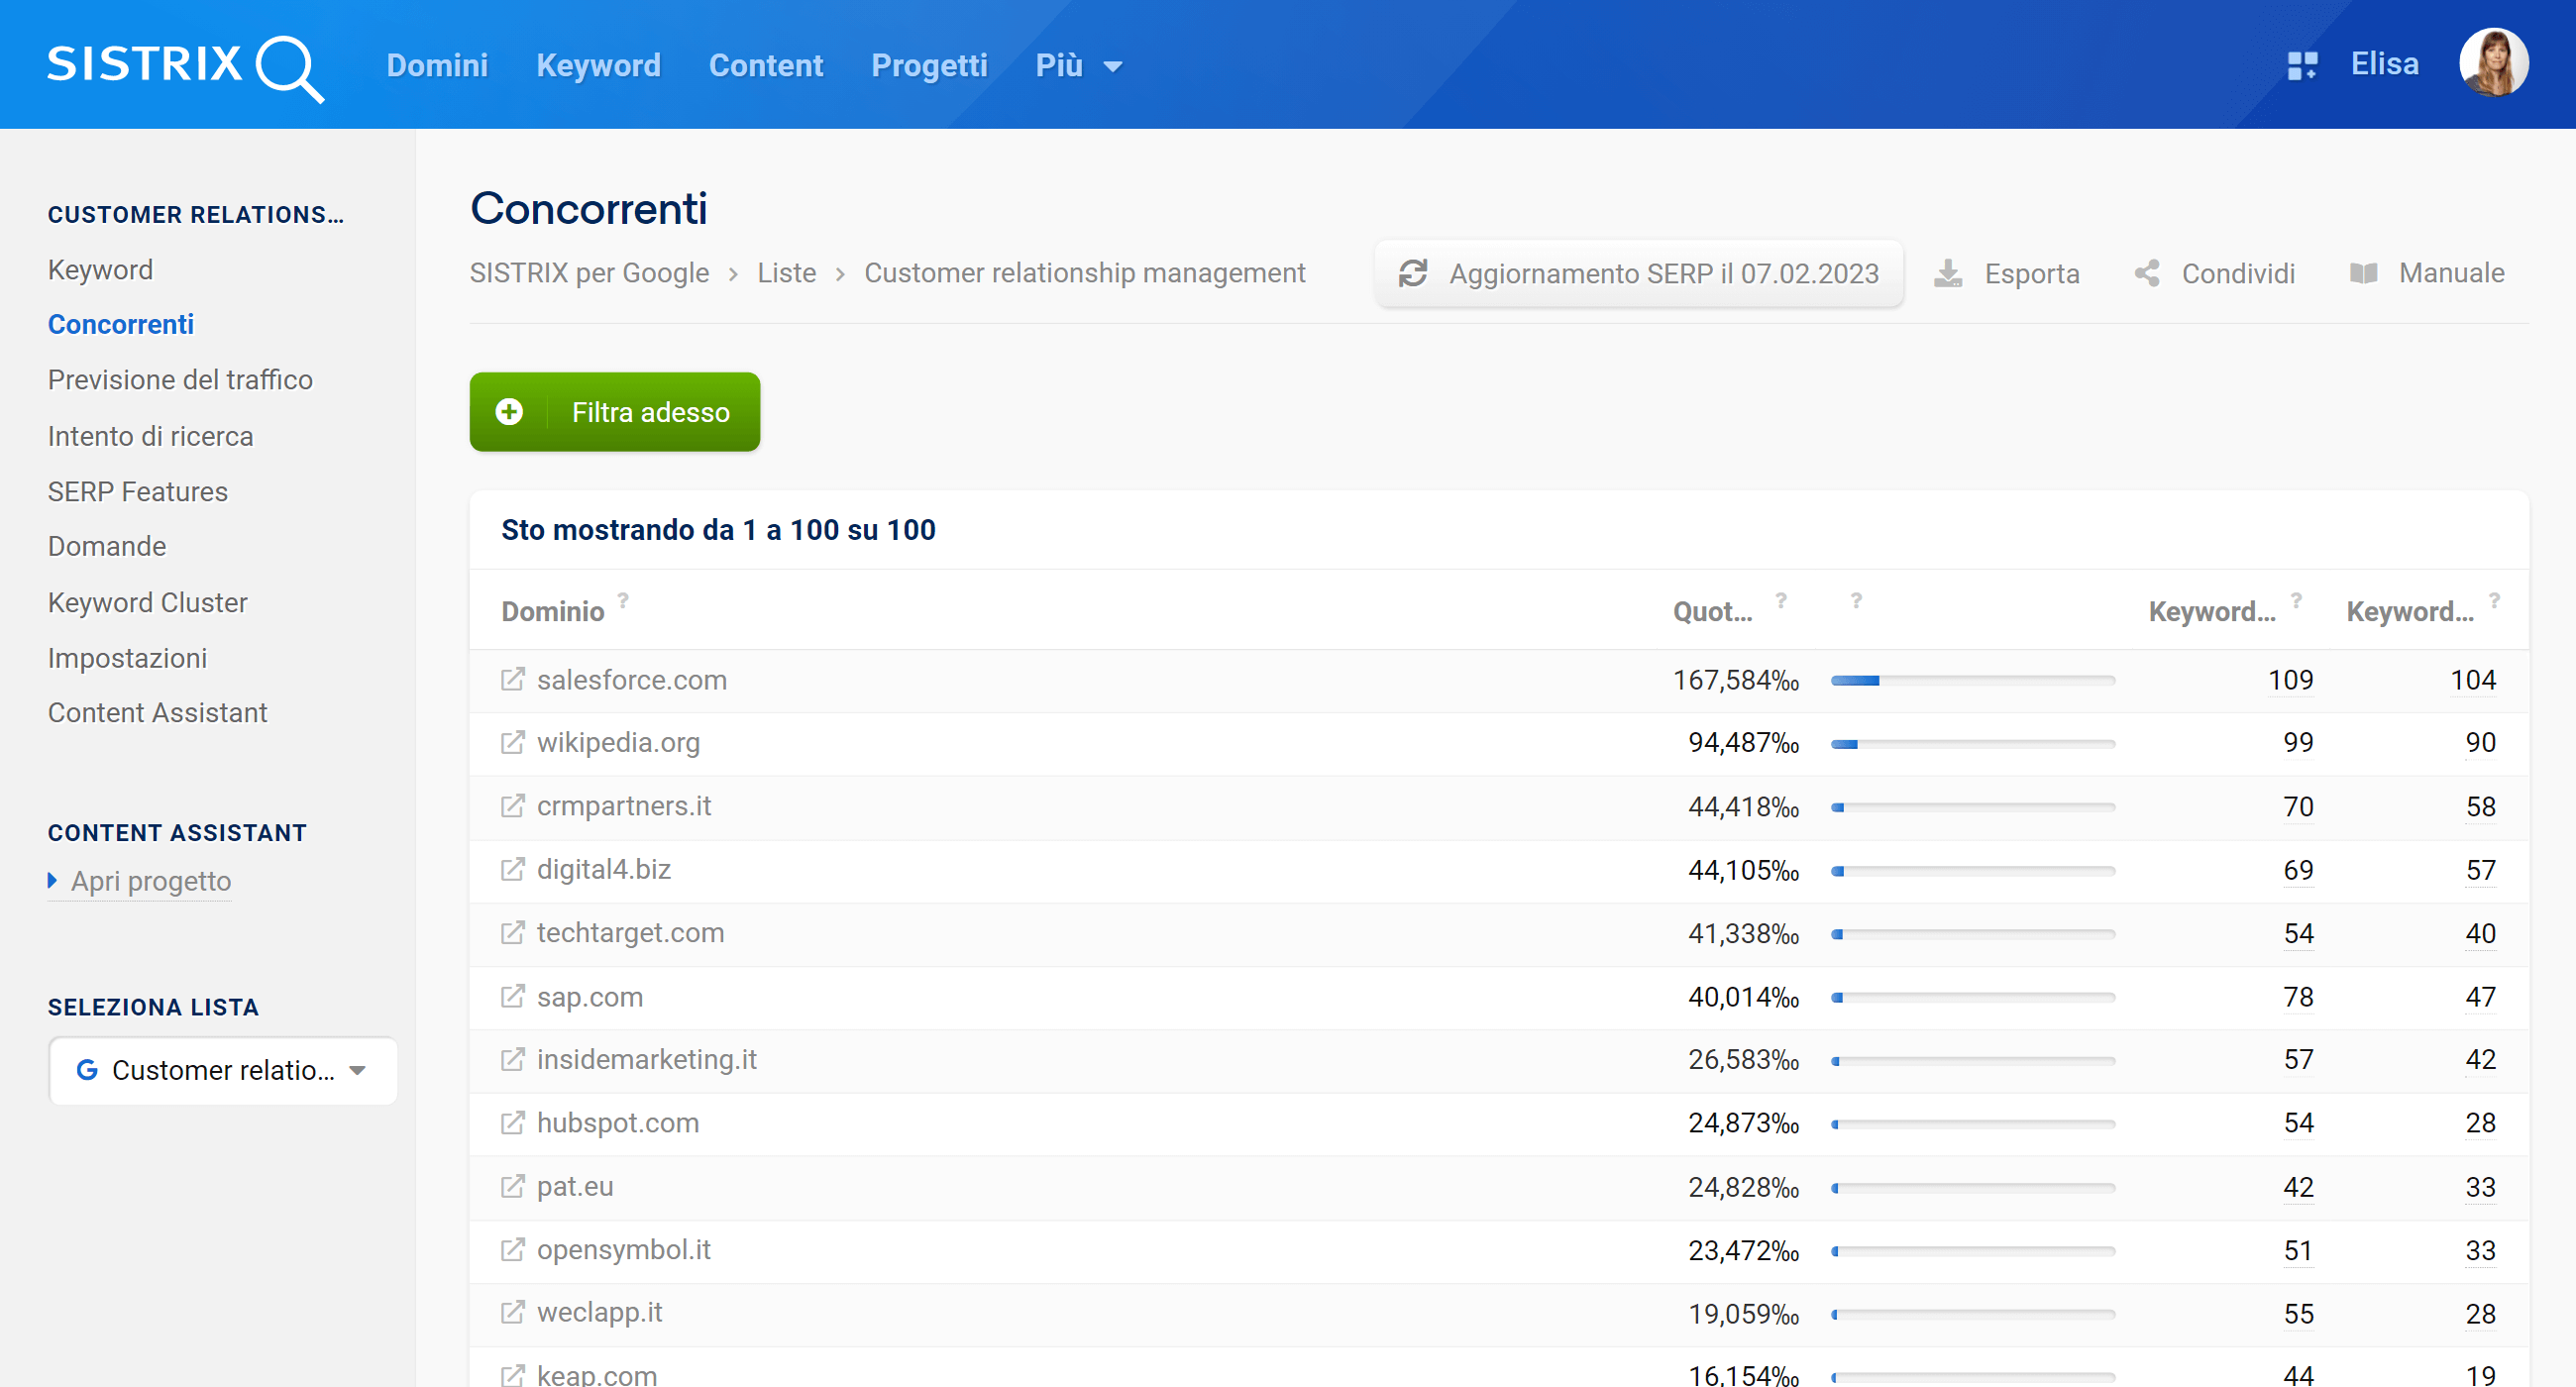
Task: Open Content Assistant sidebar item
Action: click(157, 713)
